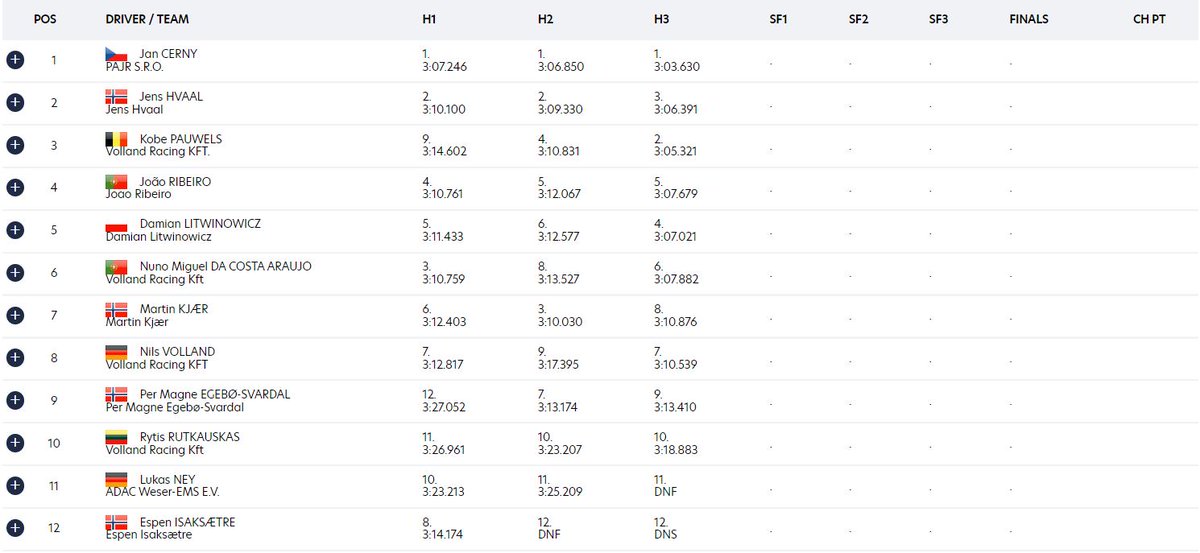Expand the row for Rytis RUTKAUSKAS
This screenshot has height=553, width=1200.
tap(14, 443)
